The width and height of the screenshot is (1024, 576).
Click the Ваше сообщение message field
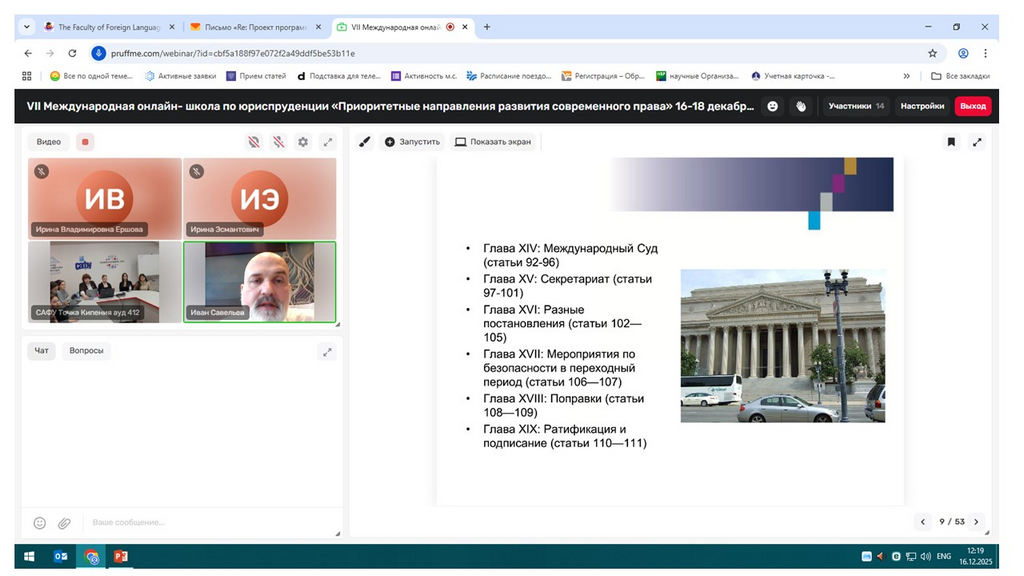200,522
